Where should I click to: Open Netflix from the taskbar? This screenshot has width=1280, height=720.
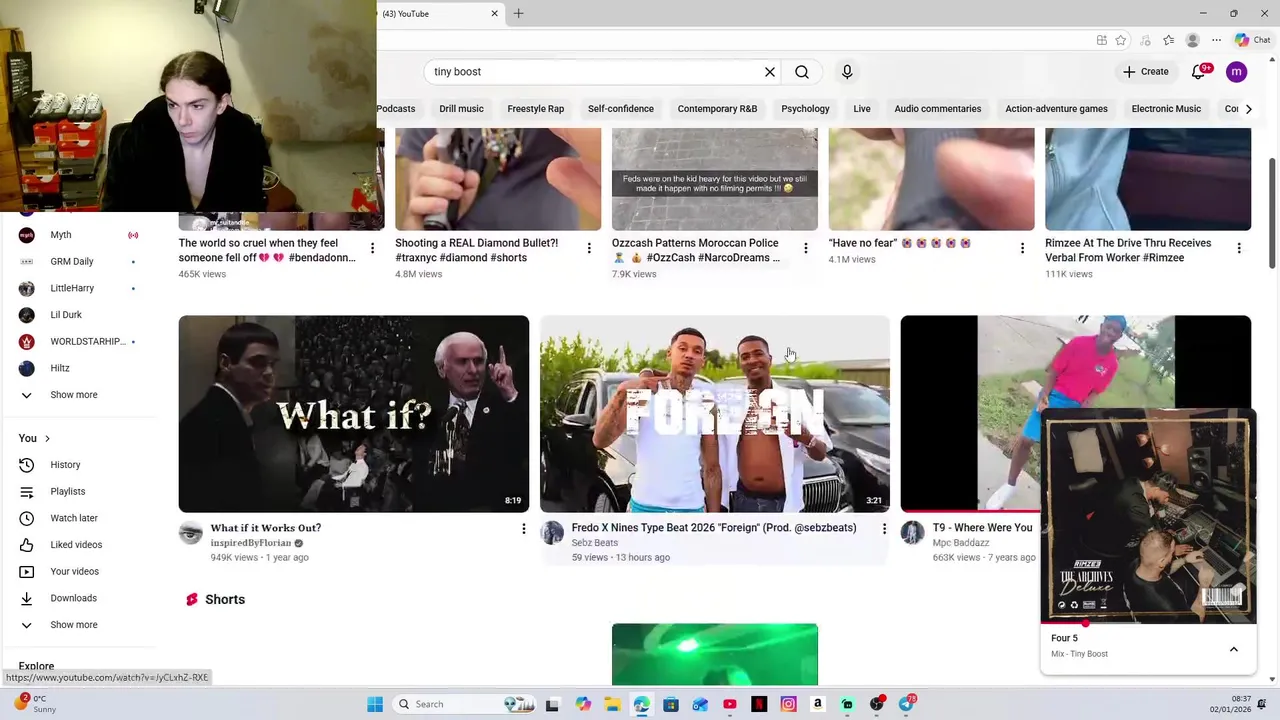[759, 704]
